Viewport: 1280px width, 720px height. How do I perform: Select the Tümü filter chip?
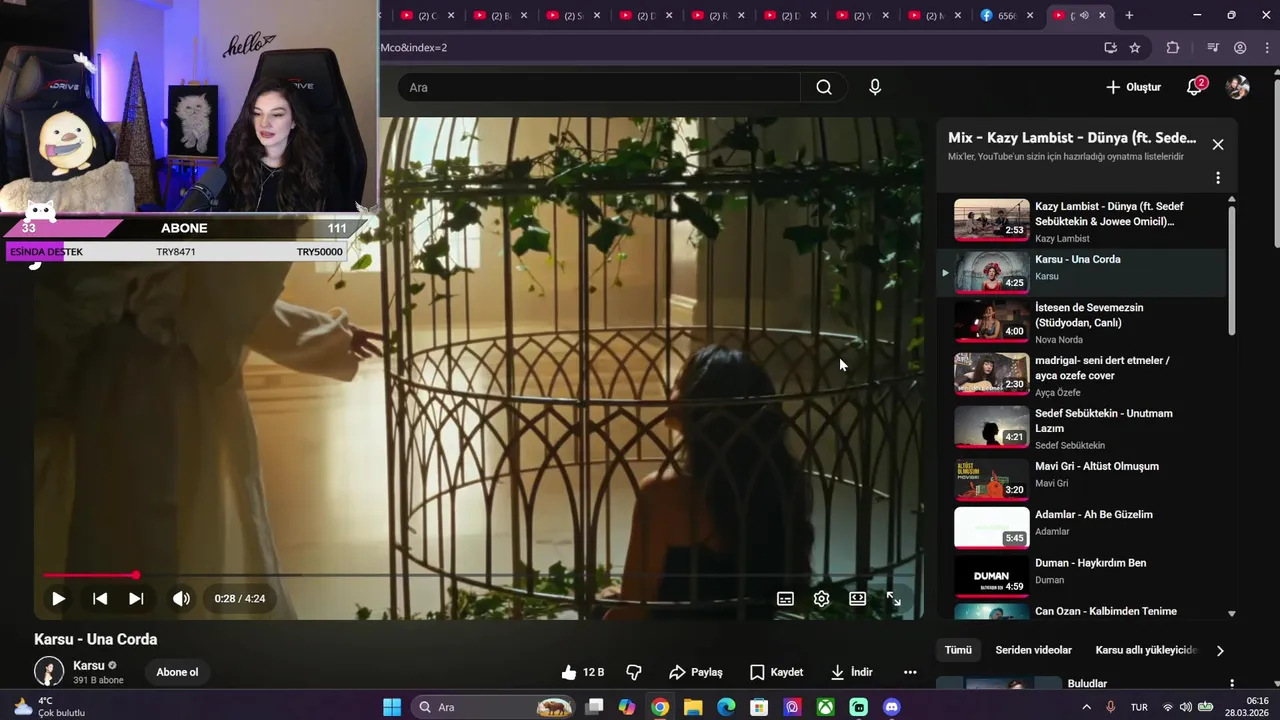point(958,650)
